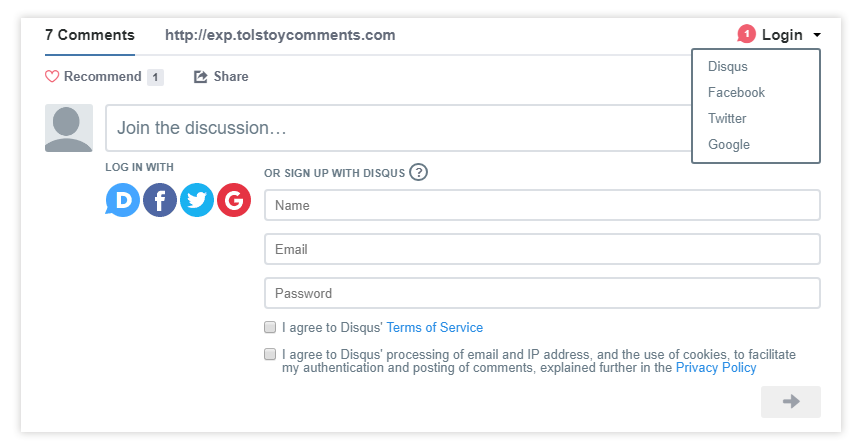Click the question mark help icon

[x=418, y=172]
